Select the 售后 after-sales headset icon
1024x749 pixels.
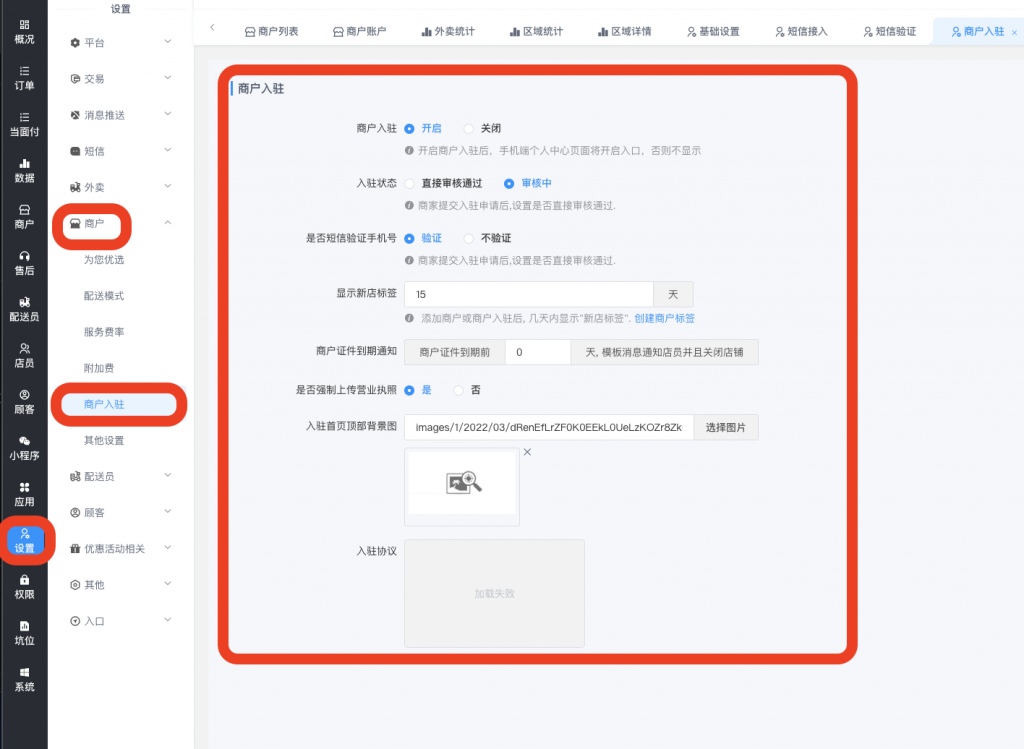pos(24,262)
